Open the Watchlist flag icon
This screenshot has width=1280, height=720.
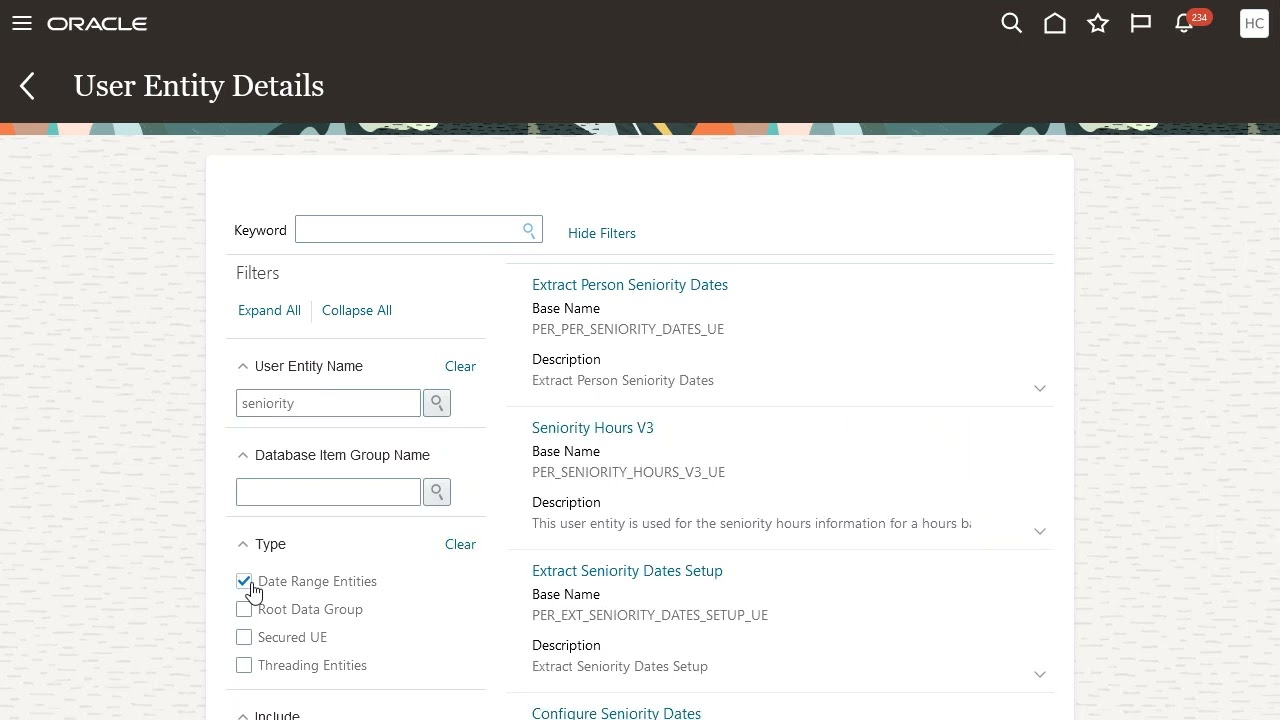pos(1141,23)
